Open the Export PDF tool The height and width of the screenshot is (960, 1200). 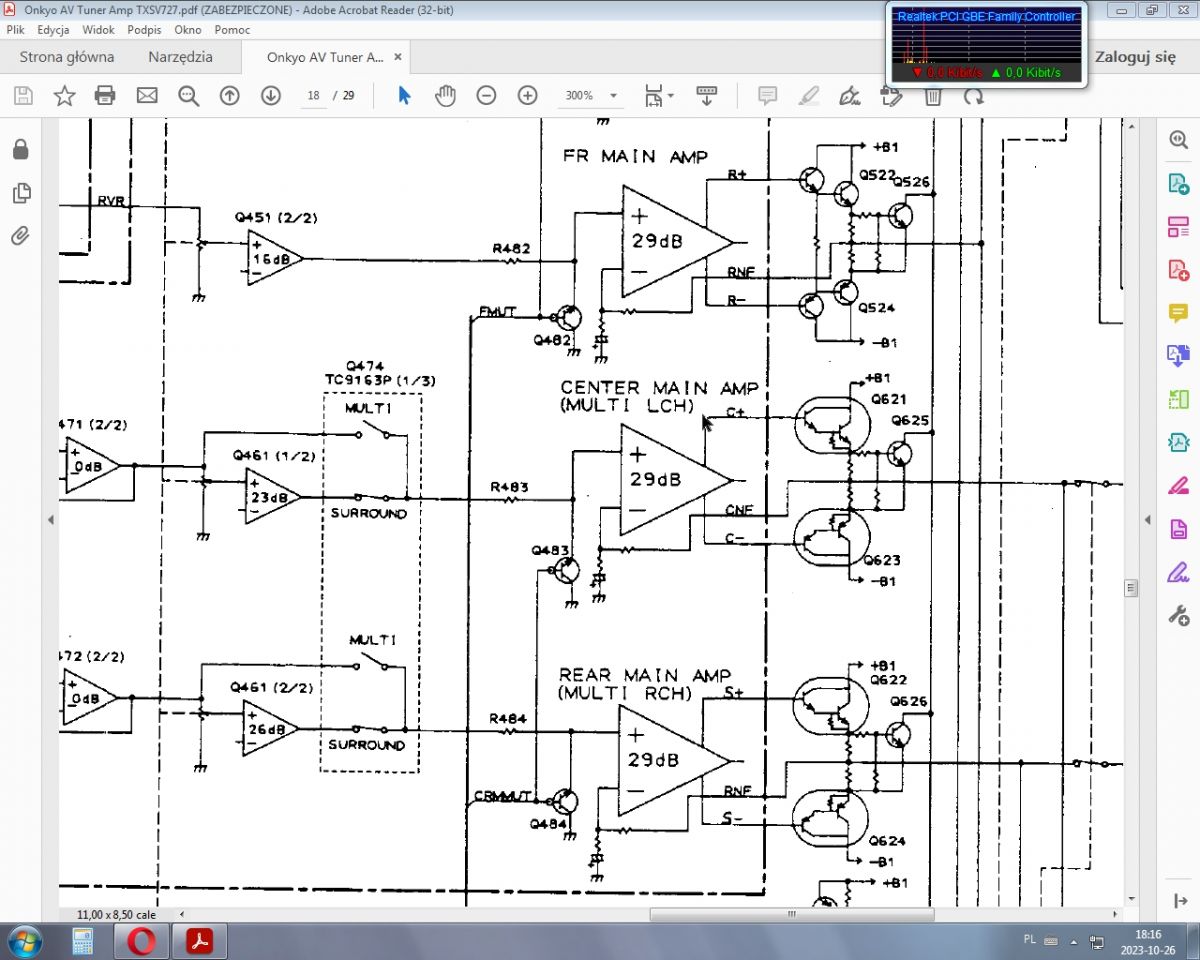point(1178,184)
